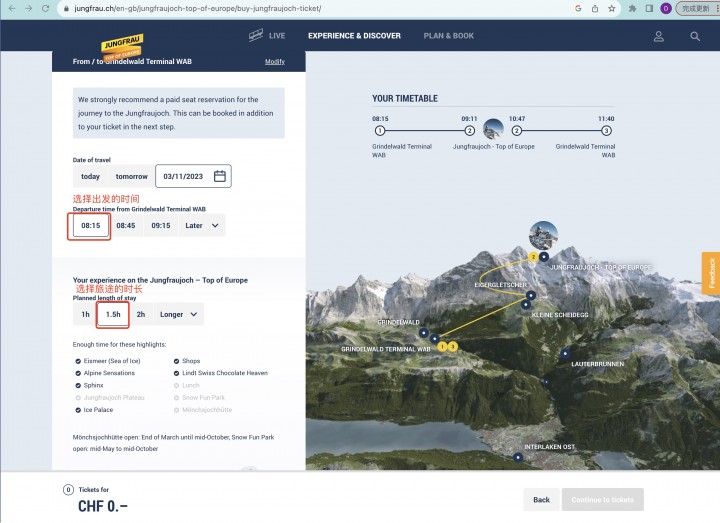Expand the Later departure time dropdown
The height and width of the screenshot is (523, 720).
[x=202, y=225]
